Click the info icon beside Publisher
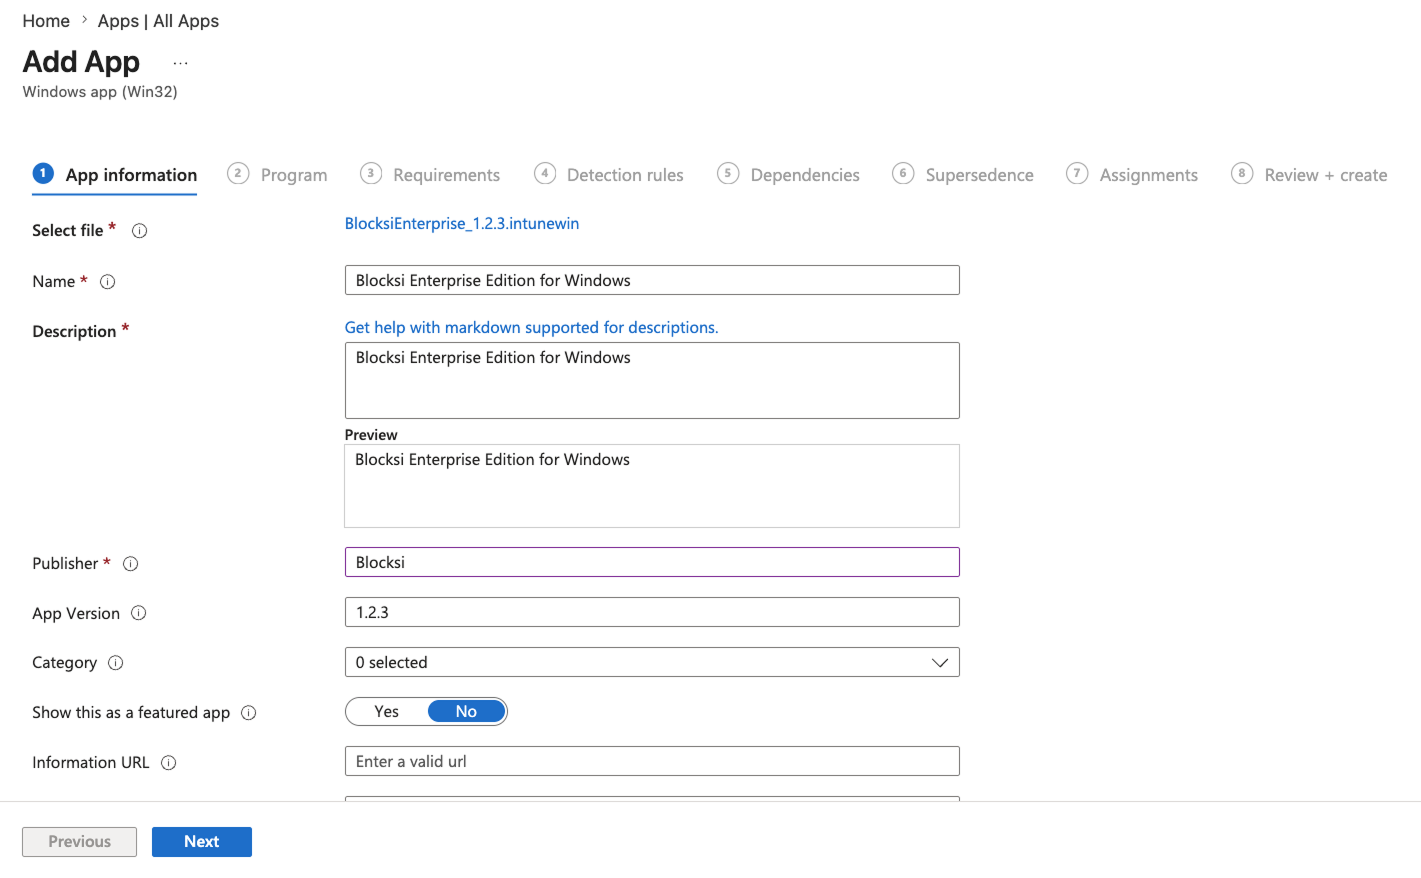Screen dimensions: 1421x878 131,564
